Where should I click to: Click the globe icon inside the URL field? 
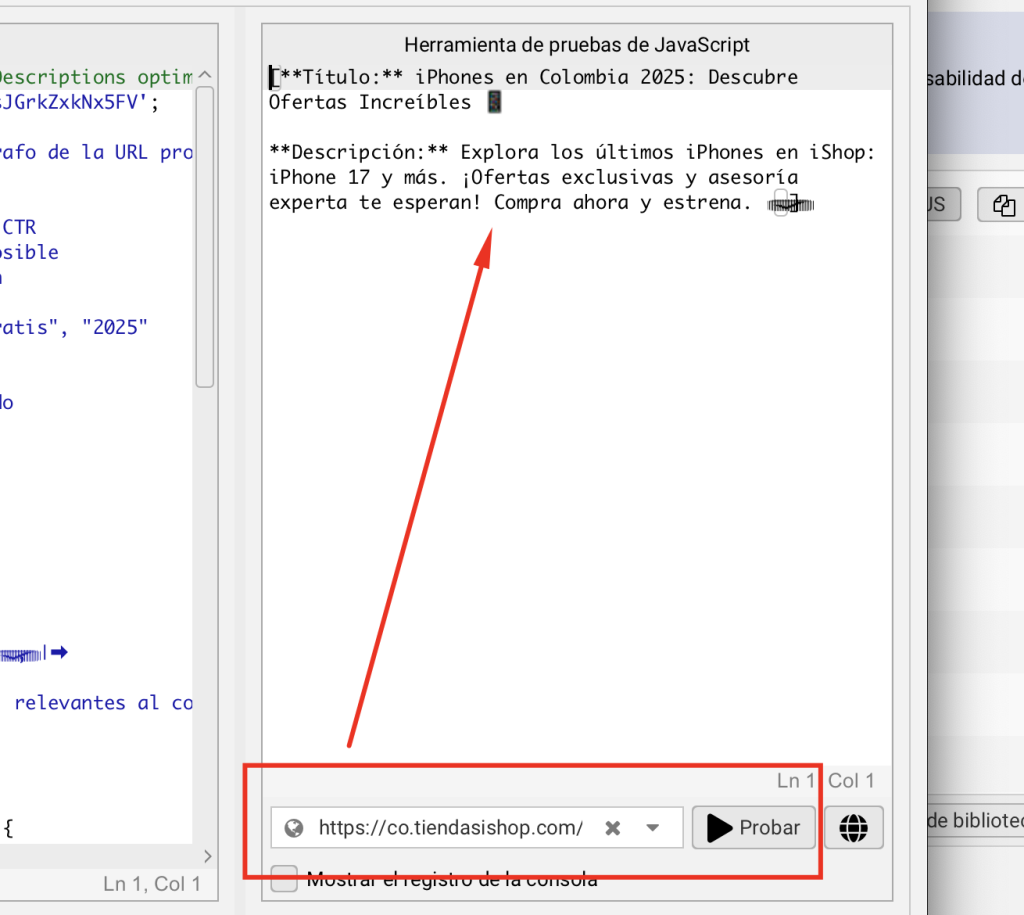click(x=295, y=827)
